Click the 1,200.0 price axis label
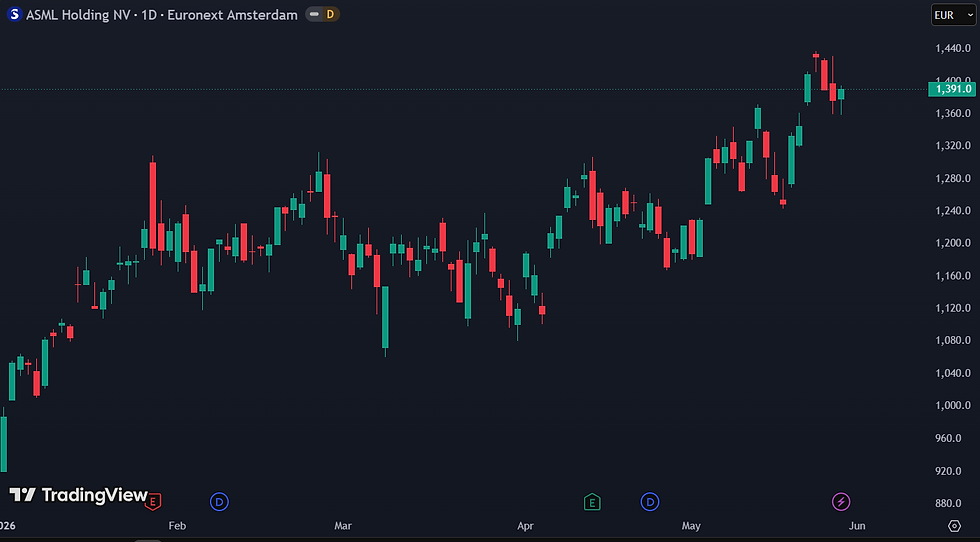This screenshot has width=980, height=542. (x=953, y=243)
